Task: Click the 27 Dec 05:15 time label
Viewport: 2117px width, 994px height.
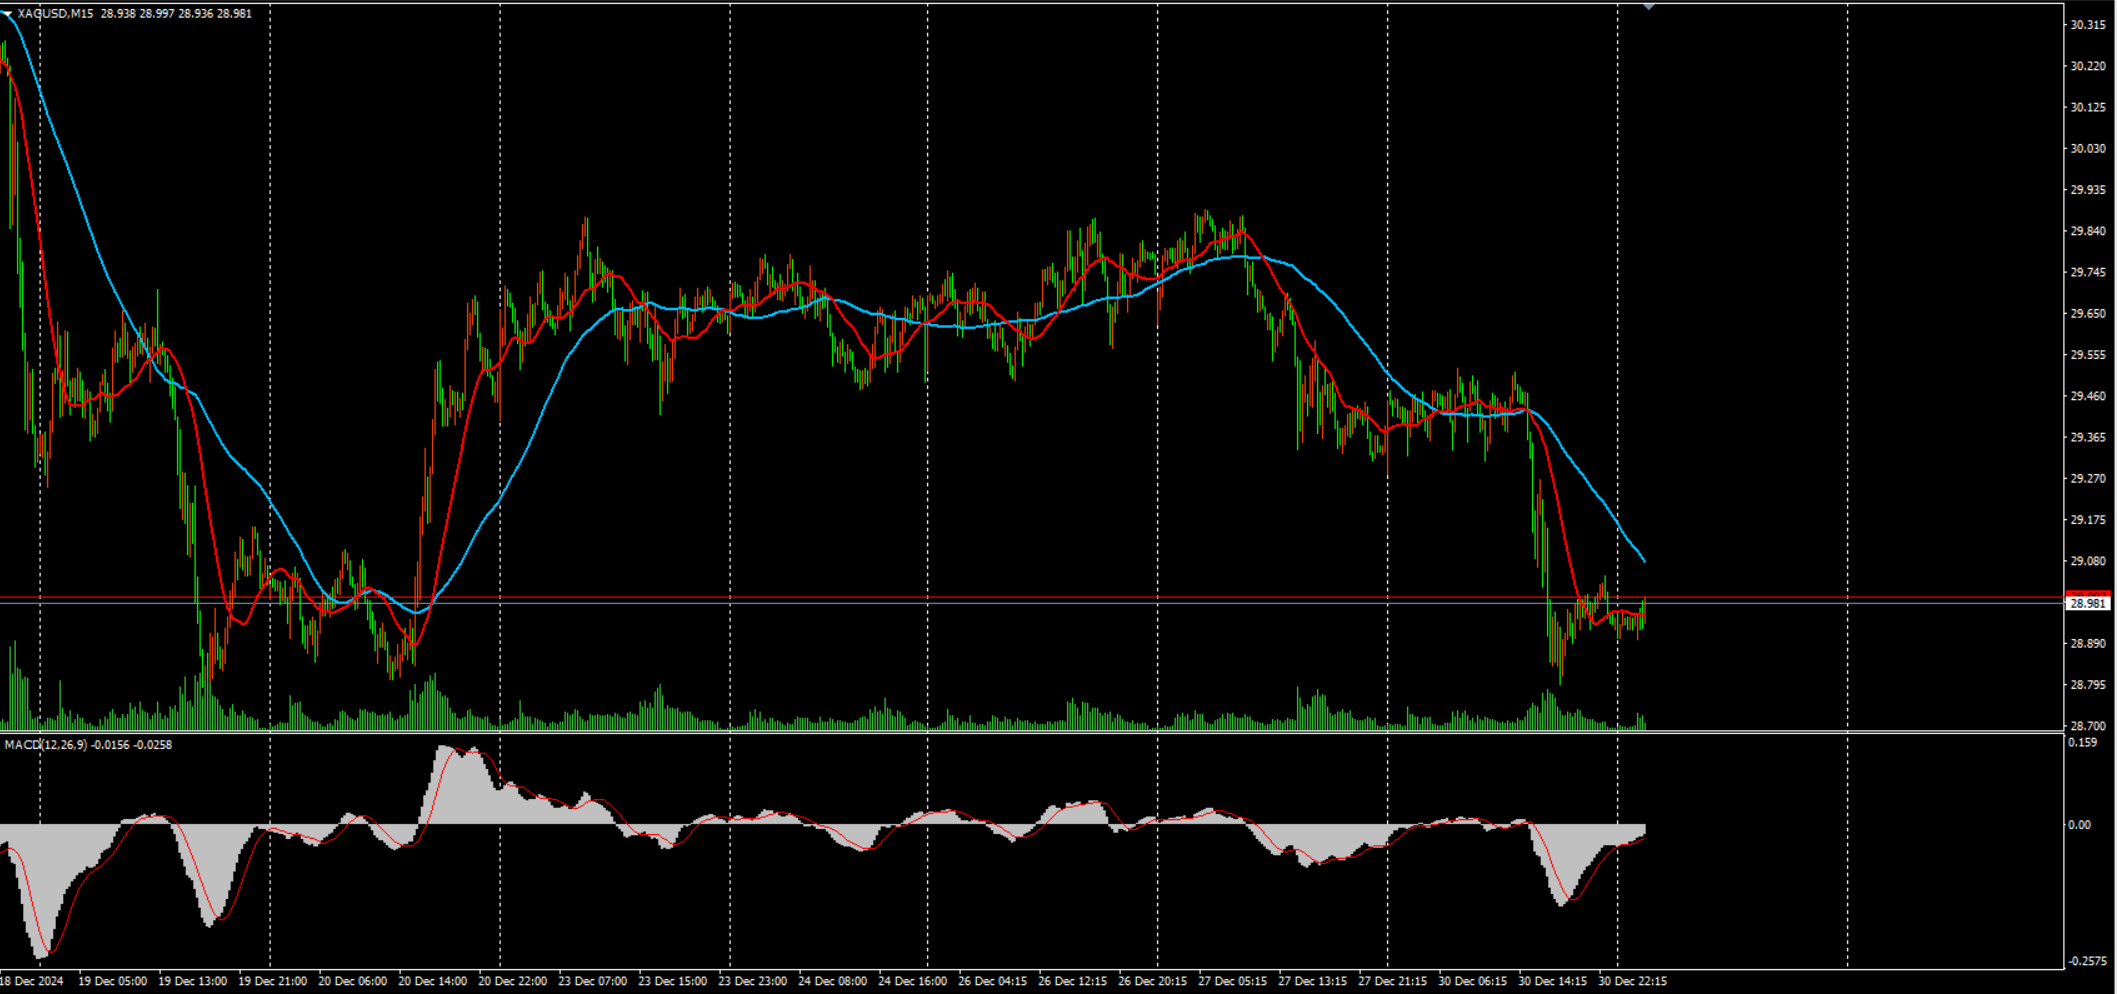Action: [1232, 981]
